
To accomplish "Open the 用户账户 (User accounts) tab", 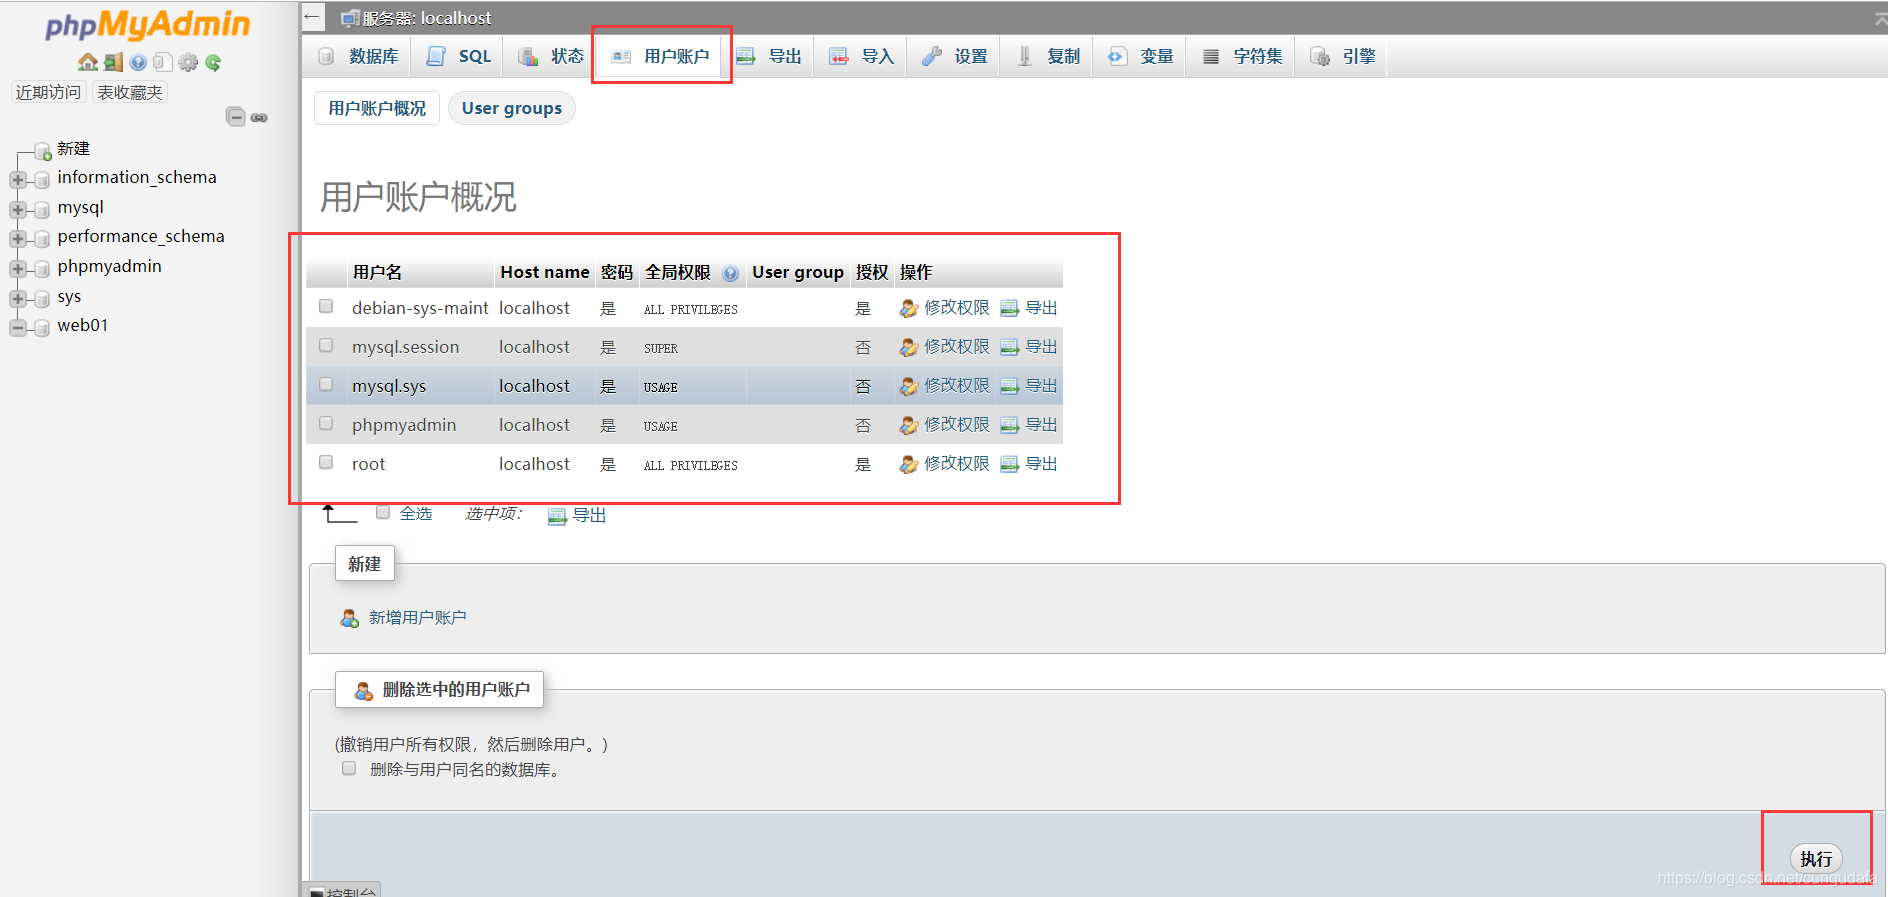I will pyautogui.click(x=661, y=56).
